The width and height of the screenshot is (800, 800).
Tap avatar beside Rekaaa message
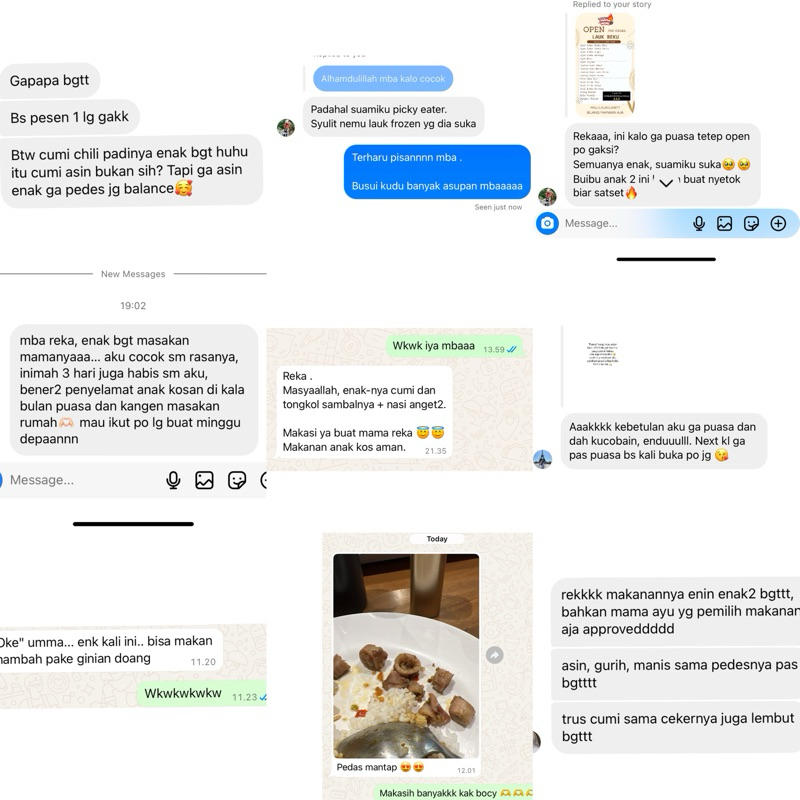point(547,196)
